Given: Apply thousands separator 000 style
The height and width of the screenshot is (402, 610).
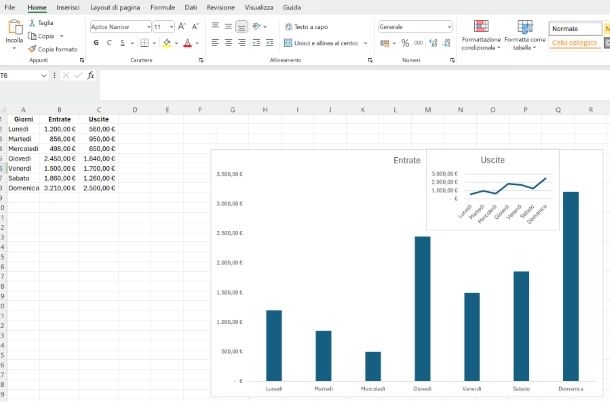Looking at the screenshot, I should tap(418, 43).
